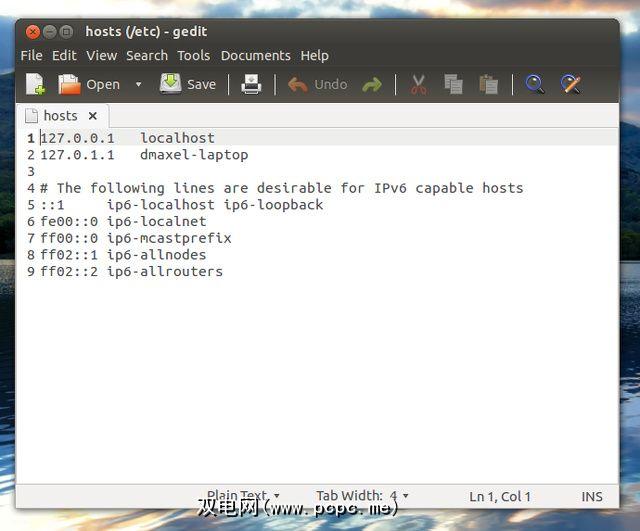Click the IPv6 comment on line 4
The height and width of the screenshot is (531, 640).
(x=282, y=188)
